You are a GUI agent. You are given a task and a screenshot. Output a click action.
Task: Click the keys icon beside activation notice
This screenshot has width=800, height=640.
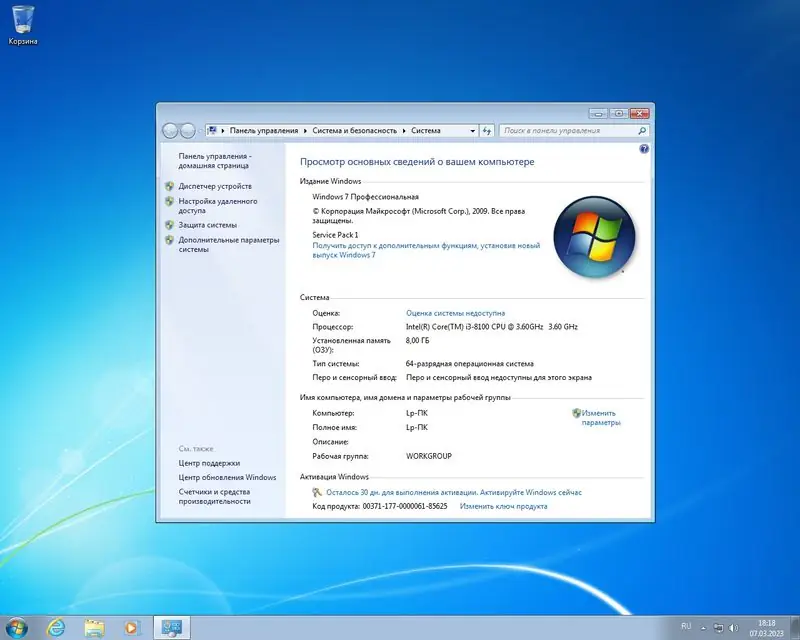click(317, 493)
